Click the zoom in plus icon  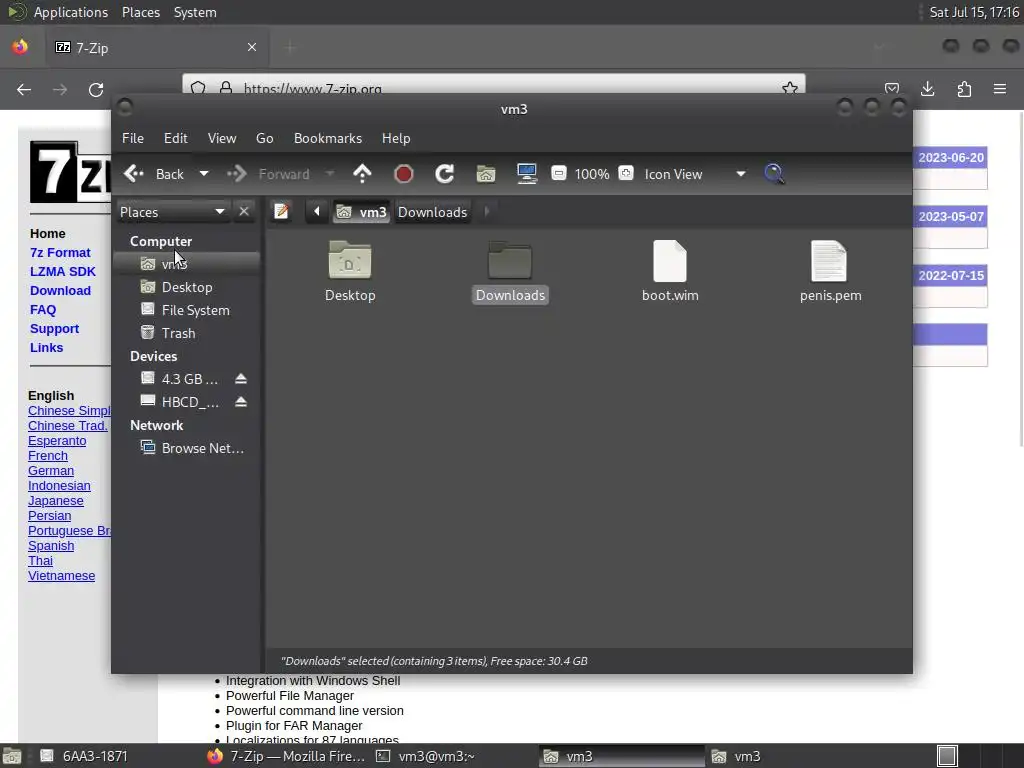tap(626, 173)
